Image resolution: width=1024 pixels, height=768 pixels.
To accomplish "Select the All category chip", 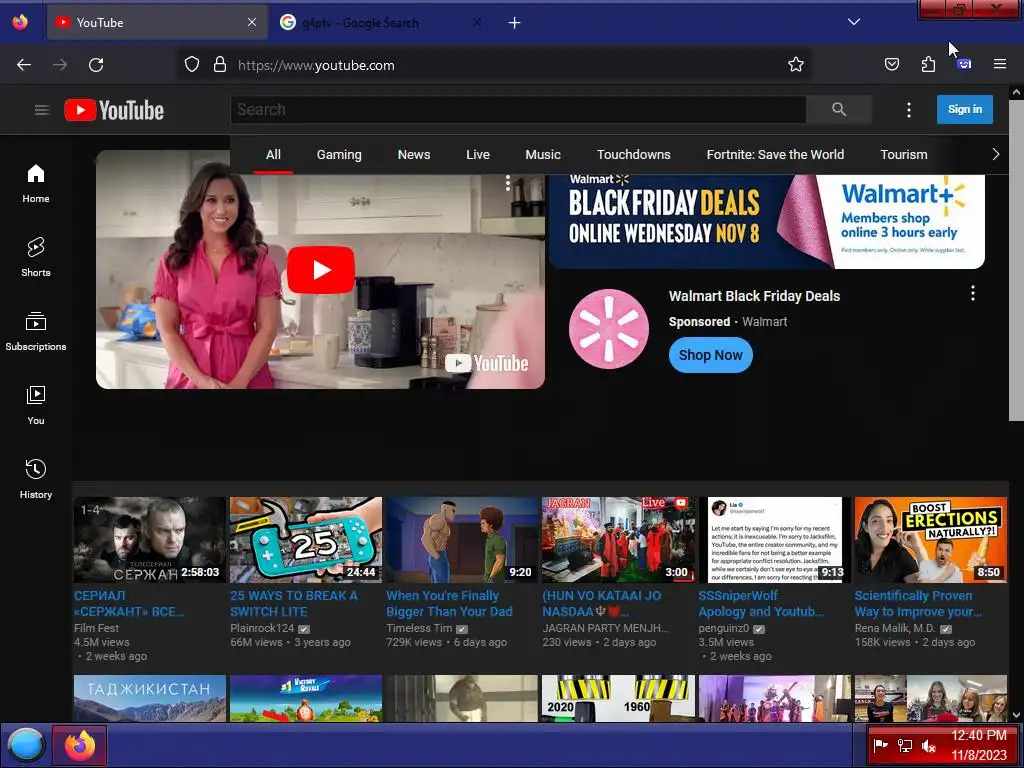I will (273, 155).
